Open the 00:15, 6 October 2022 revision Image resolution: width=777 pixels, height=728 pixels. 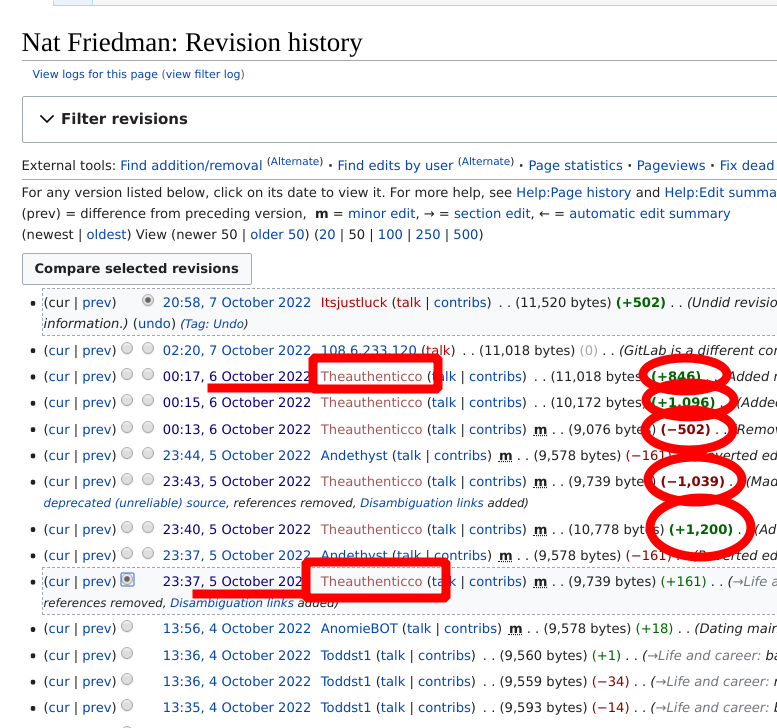tap(237, 403)
